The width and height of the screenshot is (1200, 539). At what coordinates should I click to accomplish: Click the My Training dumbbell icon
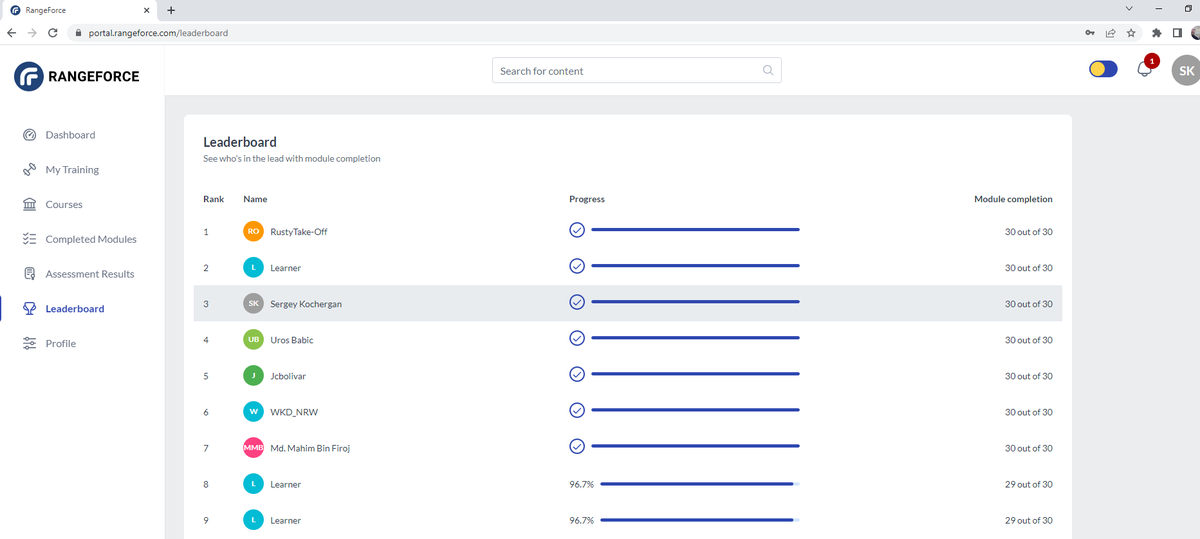[29, 170]
